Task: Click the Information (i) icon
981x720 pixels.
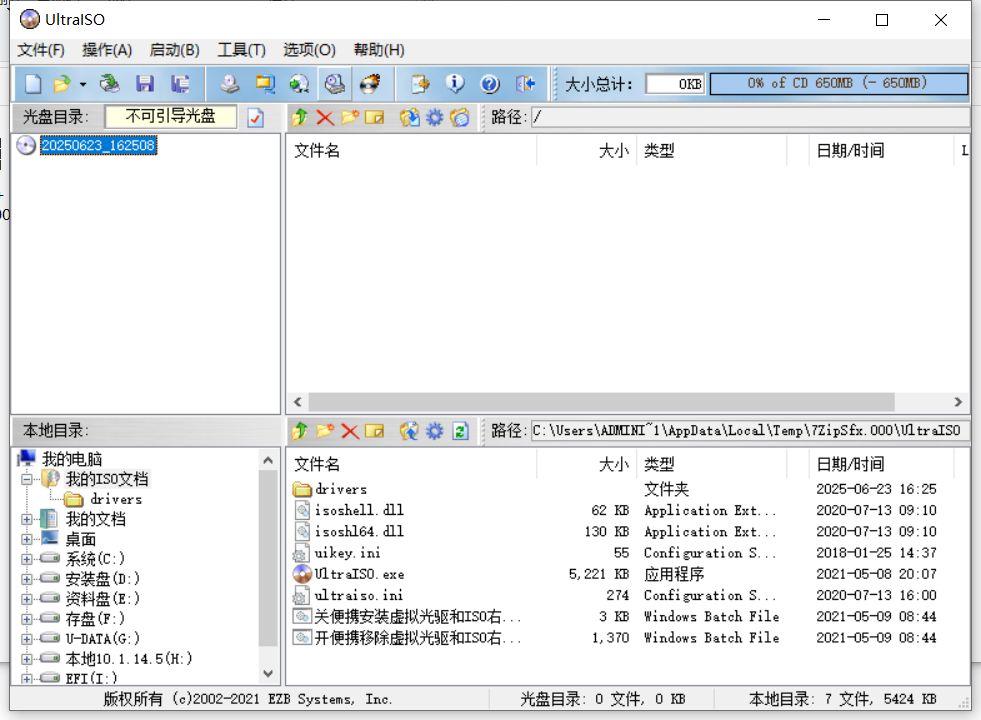Action: (x=455, y=83)
